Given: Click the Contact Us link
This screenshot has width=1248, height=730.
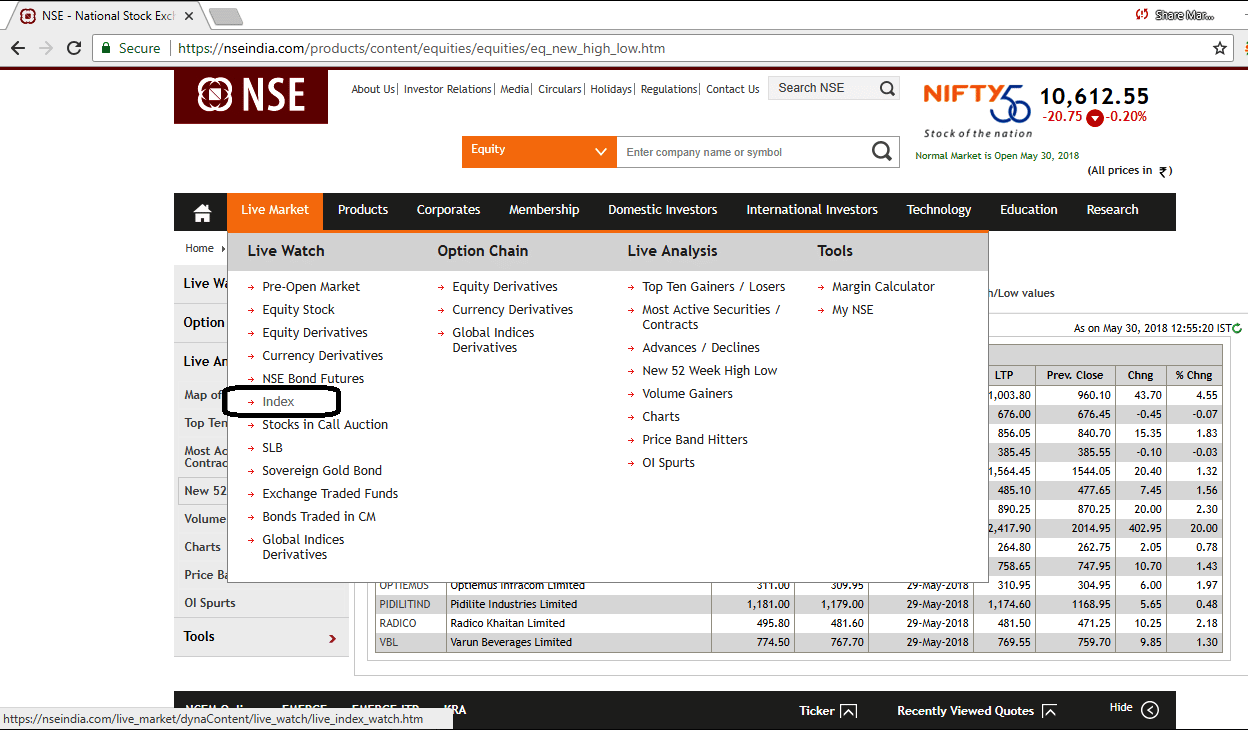Looking at the screenshot, I should [x=733, y=89].
